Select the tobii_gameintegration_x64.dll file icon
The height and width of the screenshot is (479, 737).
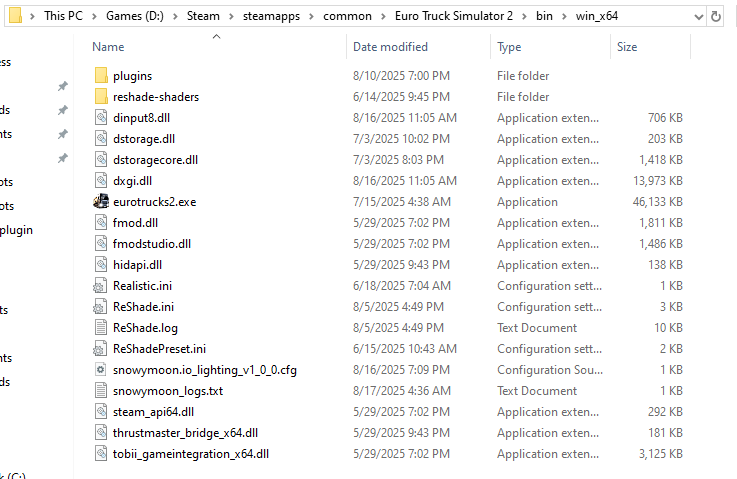(x=101, y=454)
